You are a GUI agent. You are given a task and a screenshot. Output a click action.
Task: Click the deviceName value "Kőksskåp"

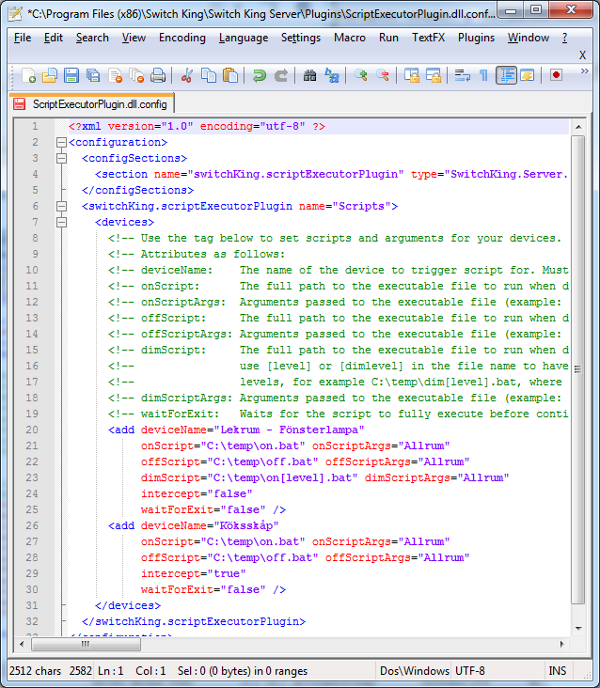(246, 525)
